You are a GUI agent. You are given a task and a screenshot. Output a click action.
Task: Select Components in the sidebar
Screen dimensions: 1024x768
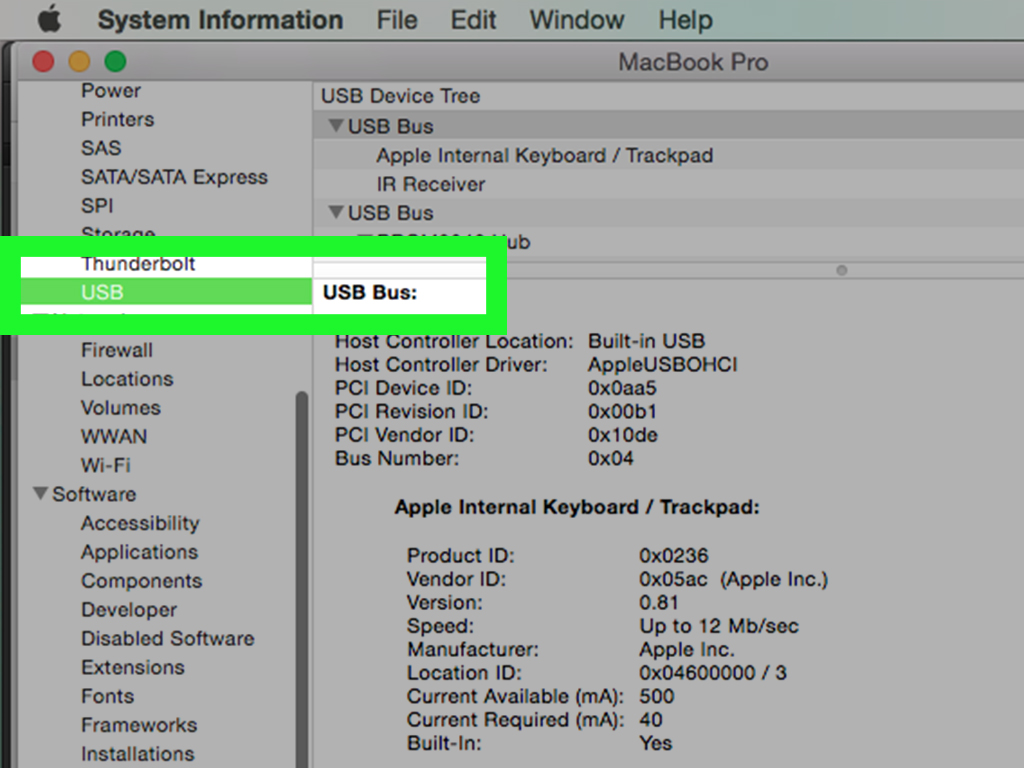[x=142, y=581]
